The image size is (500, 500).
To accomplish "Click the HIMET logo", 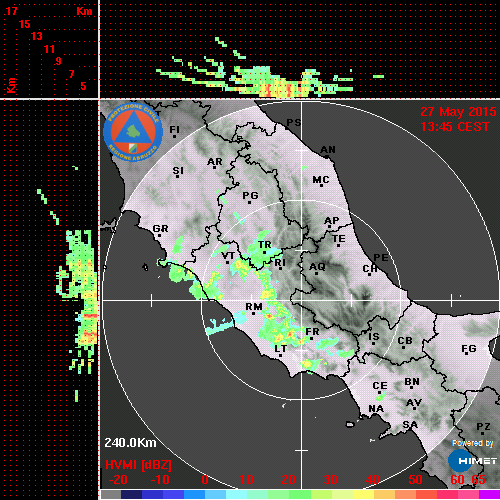I will pyautogui.click(x=472, y=461).
